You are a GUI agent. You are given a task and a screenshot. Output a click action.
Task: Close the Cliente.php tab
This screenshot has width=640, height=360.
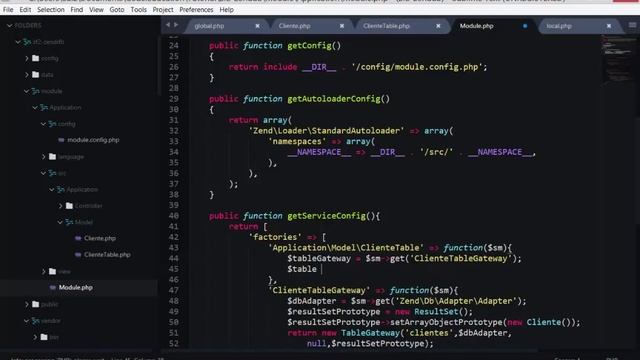pos(342,26)
